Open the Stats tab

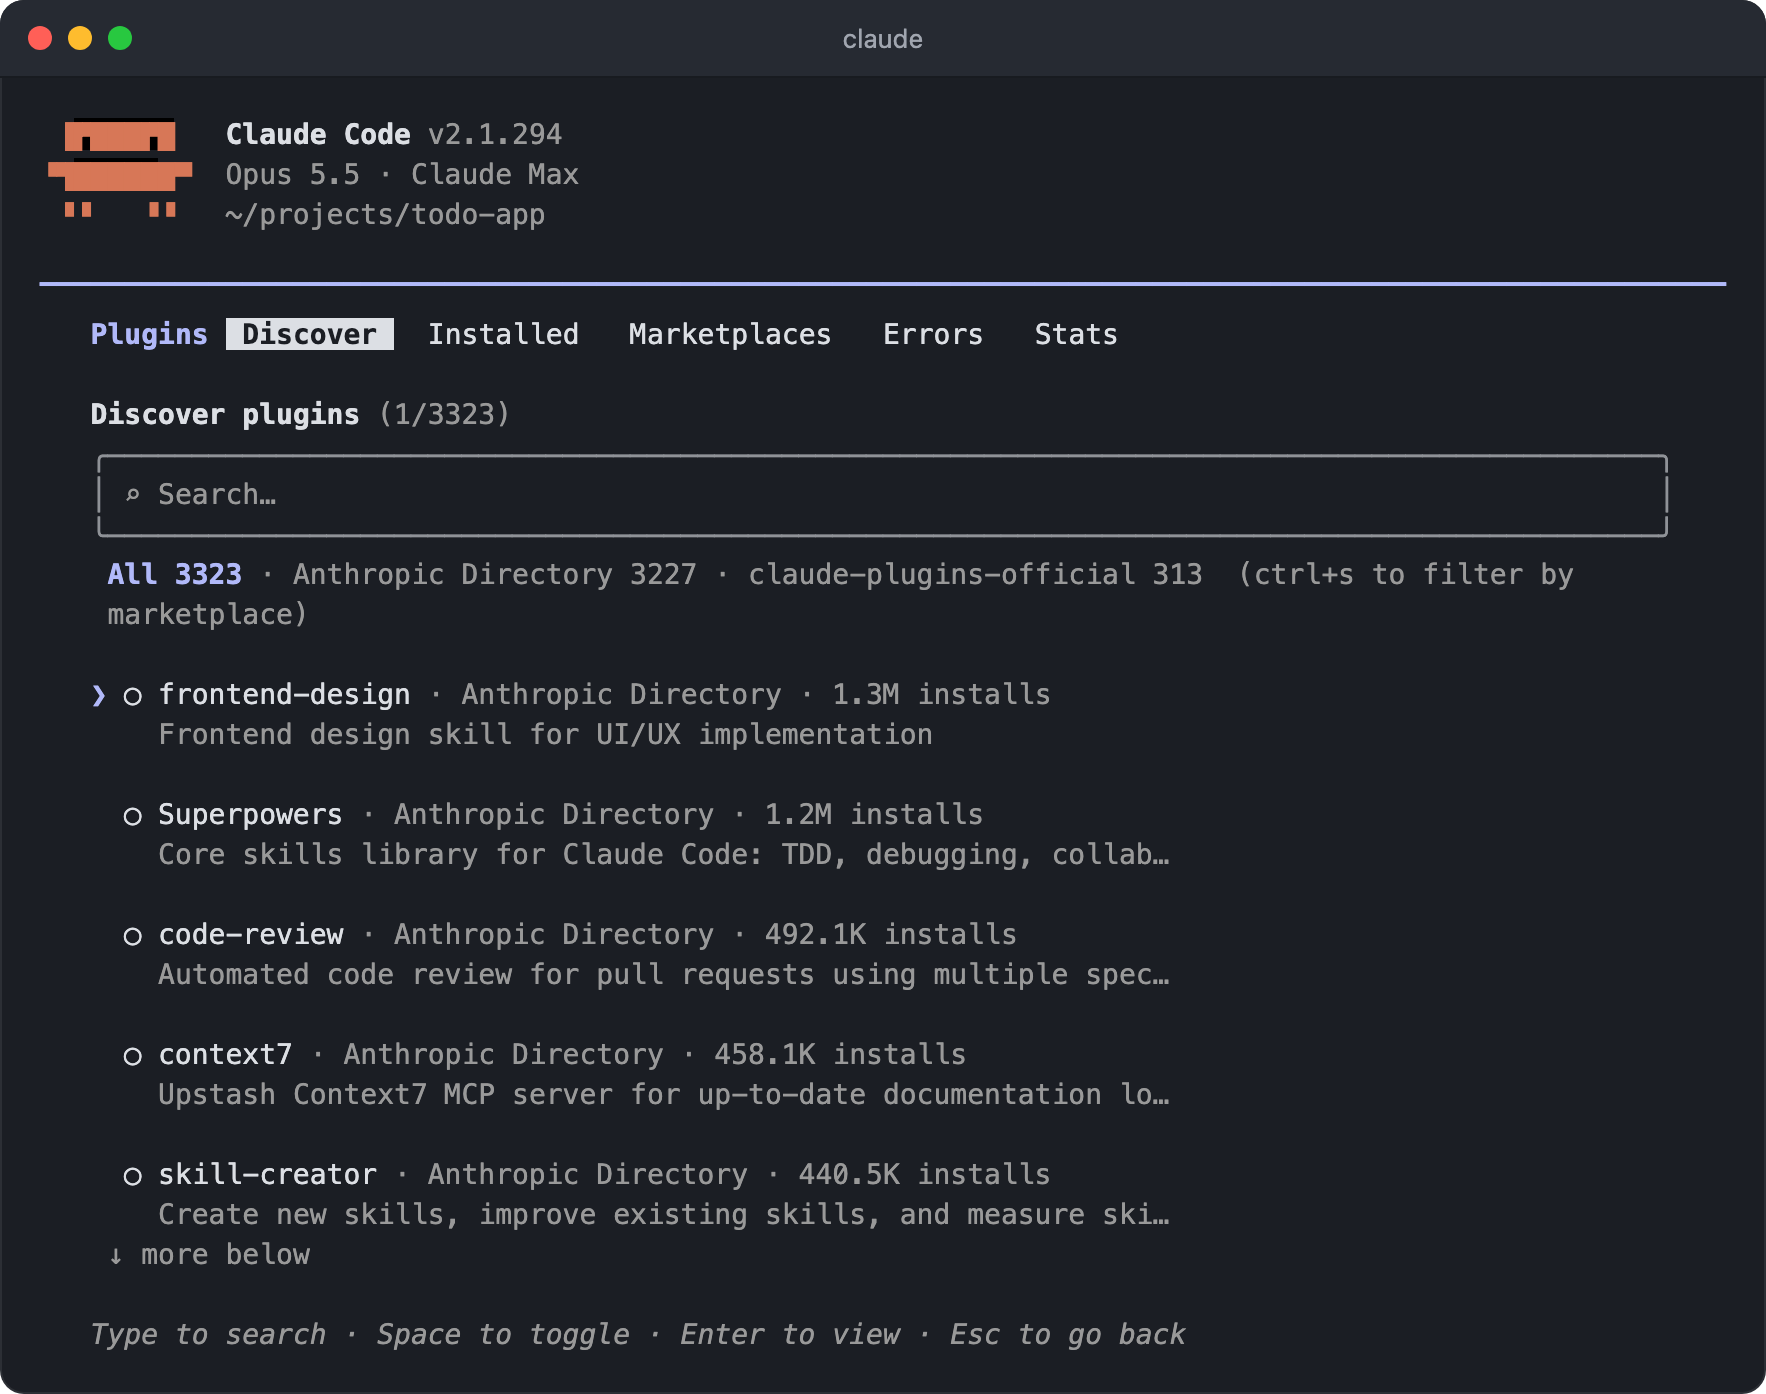pyautogui.click(x=1076, y=334)
